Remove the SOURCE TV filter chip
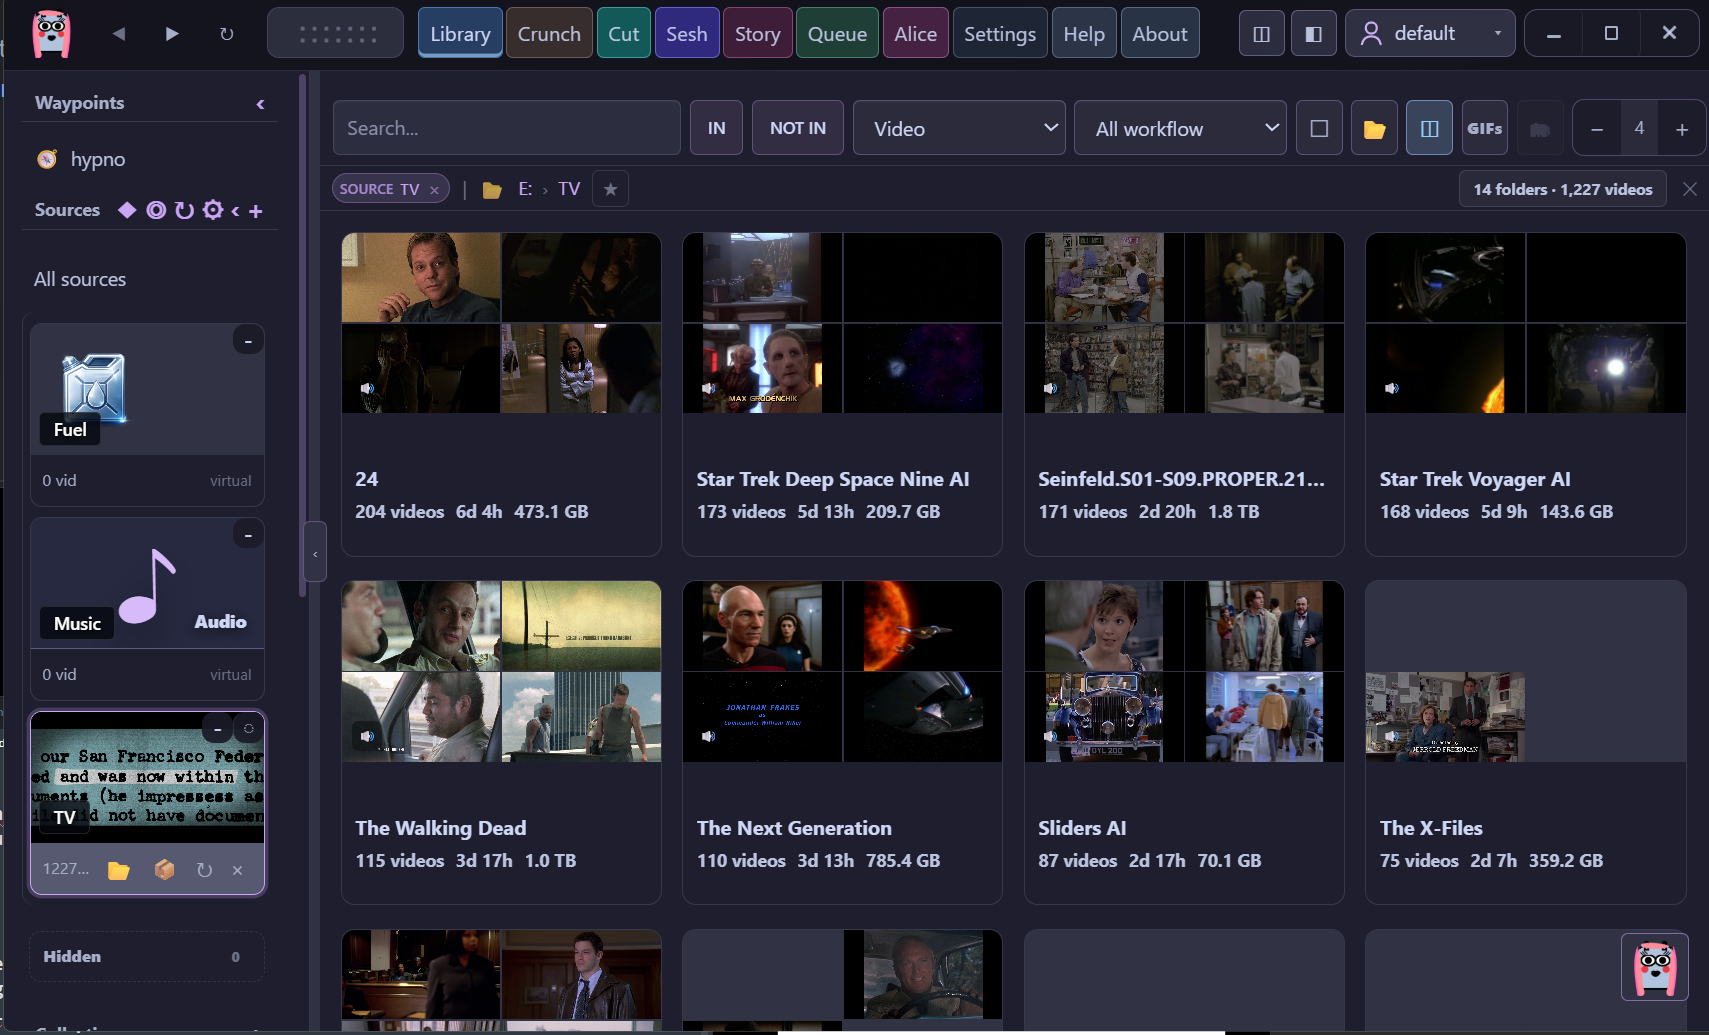Image resolution: width=1709 pixels, height=1035 pixels. 434,189
